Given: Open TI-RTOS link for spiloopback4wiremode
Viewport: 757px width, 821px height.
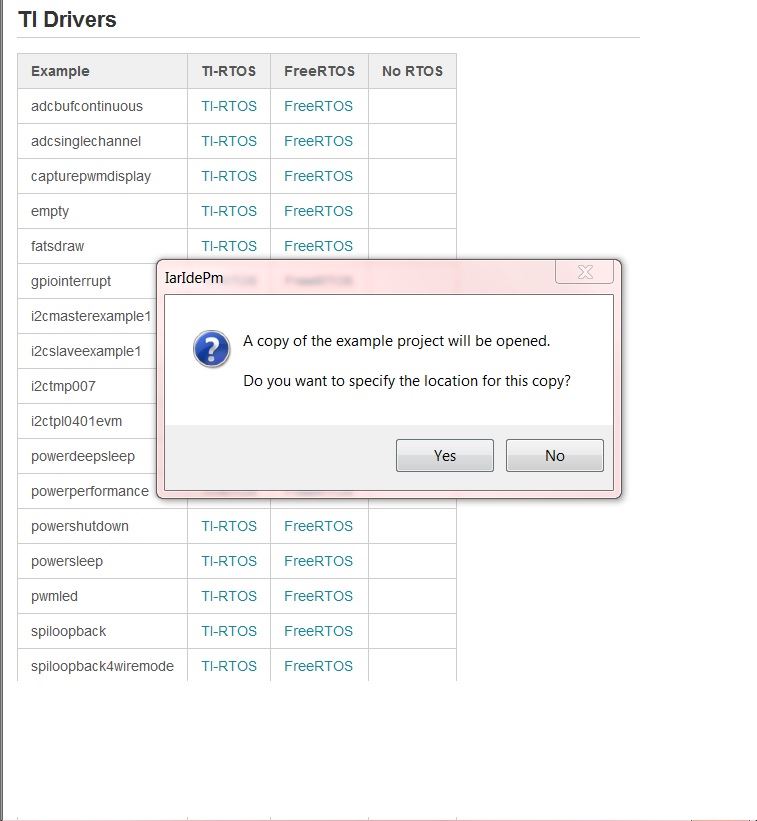Looking at the screenshot, I should click(229, 666).
